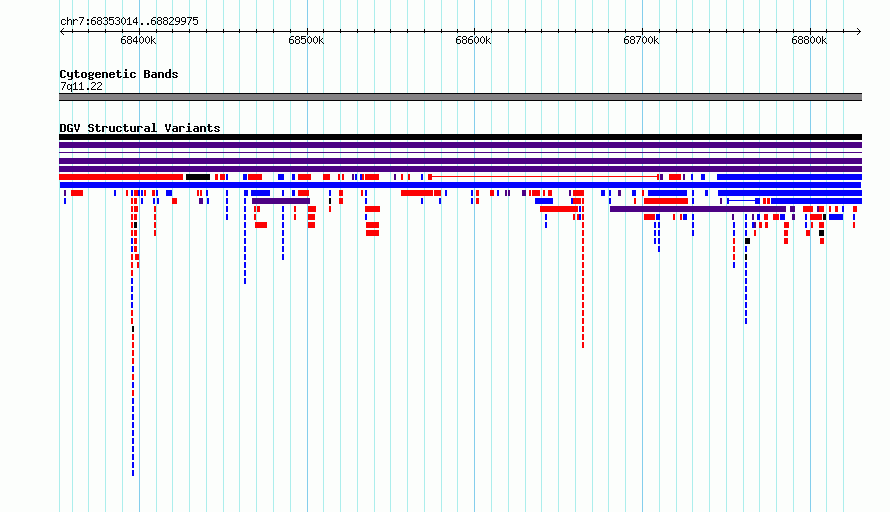The width and height of the screenshot is (890, 512).
Task: Click the right arrowhead of the ruler
Action: [x=859, y=32]
